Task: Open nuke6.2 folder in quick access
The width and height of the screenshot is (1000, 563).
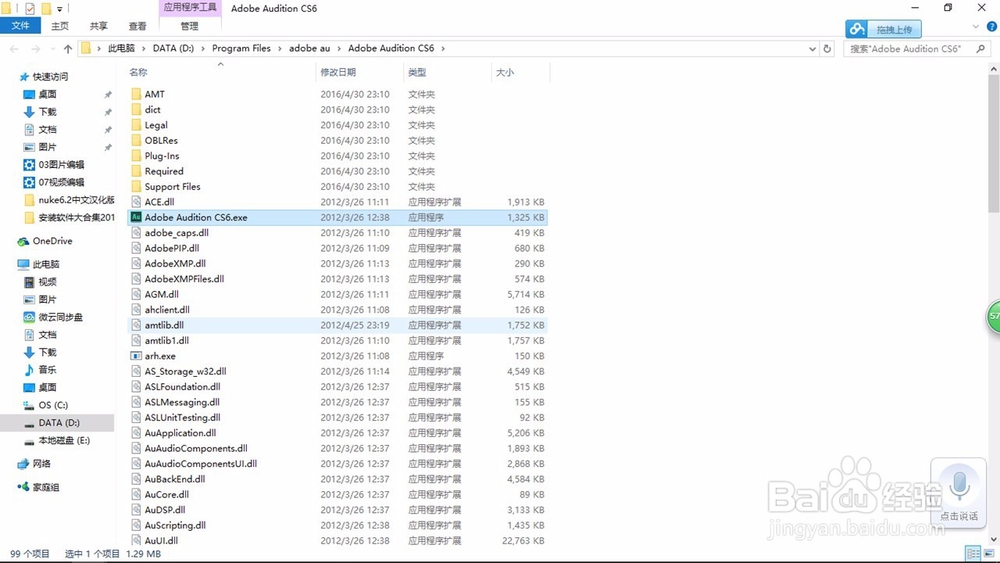Action: tap(69, 200)
